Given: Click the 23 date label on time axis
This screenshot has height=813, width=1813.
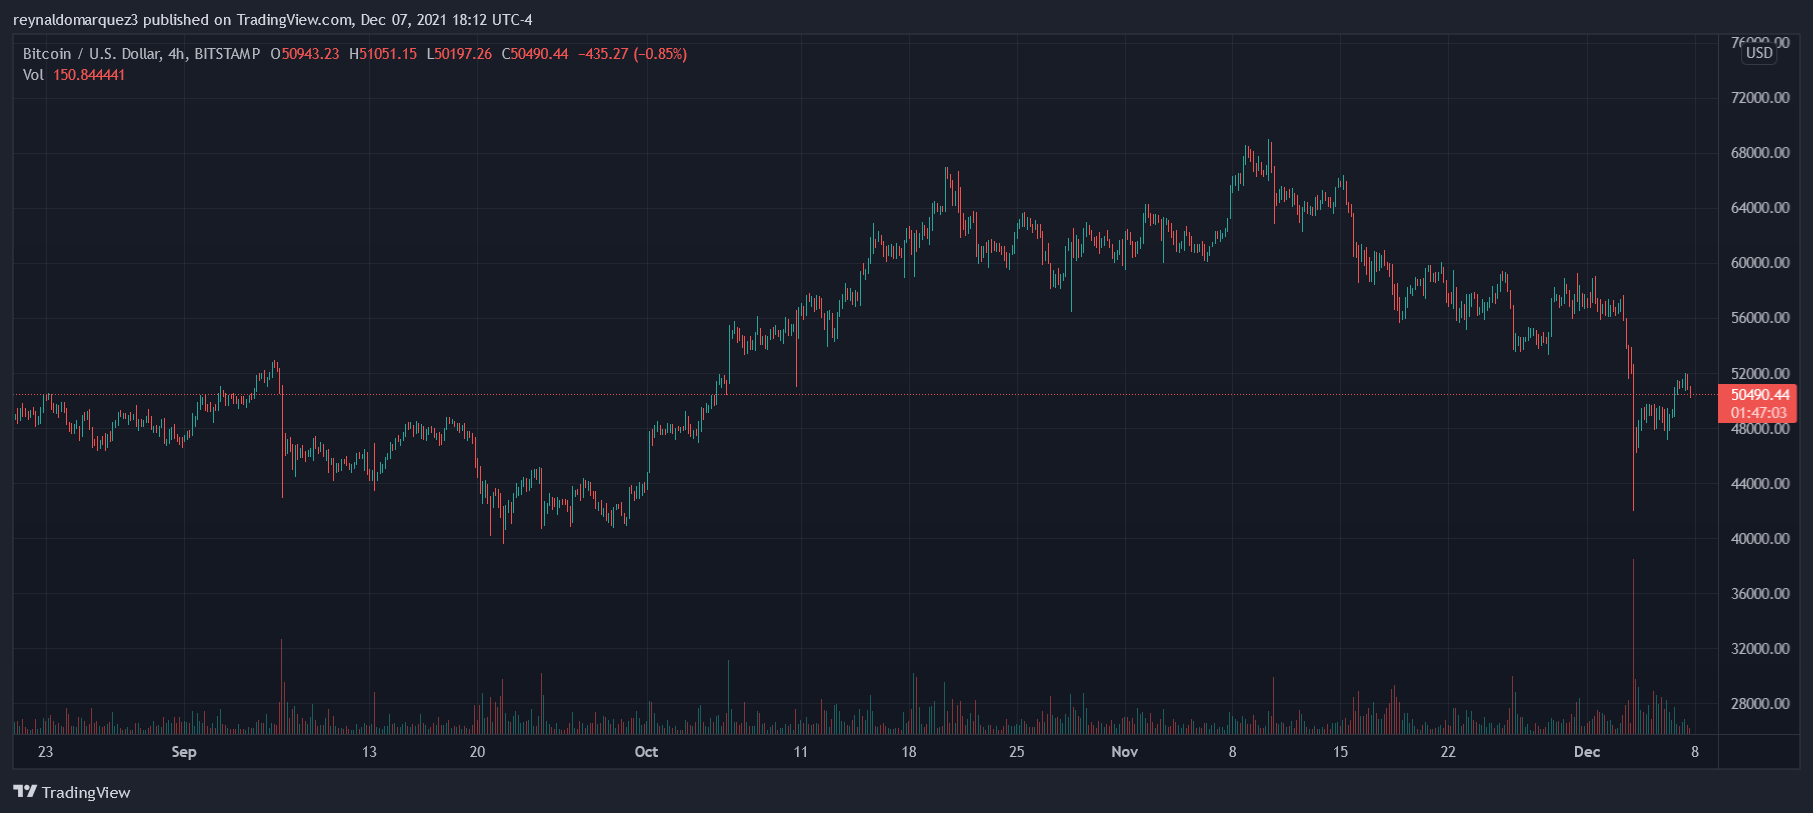Looking at the screenshot, I should [45, 752].
